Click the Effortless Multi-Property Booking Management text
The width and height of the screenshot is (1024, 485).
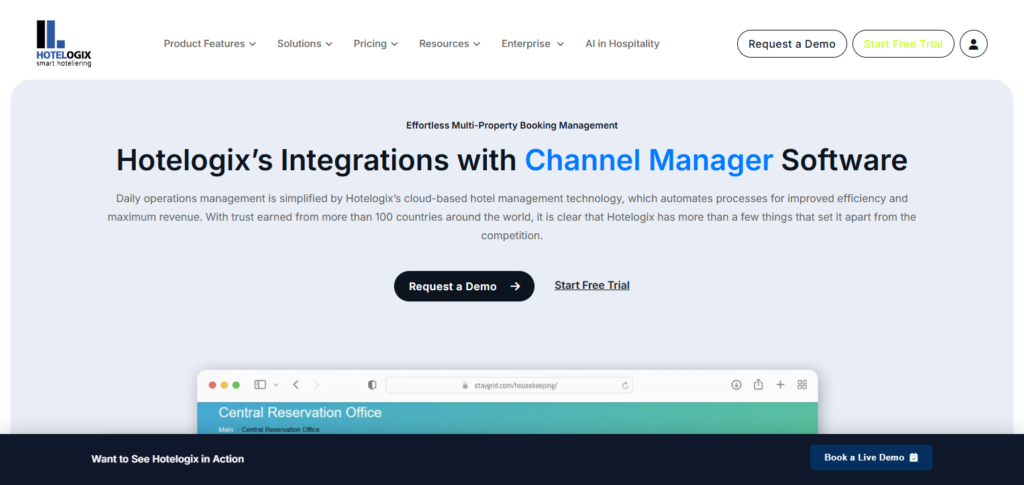512,125
